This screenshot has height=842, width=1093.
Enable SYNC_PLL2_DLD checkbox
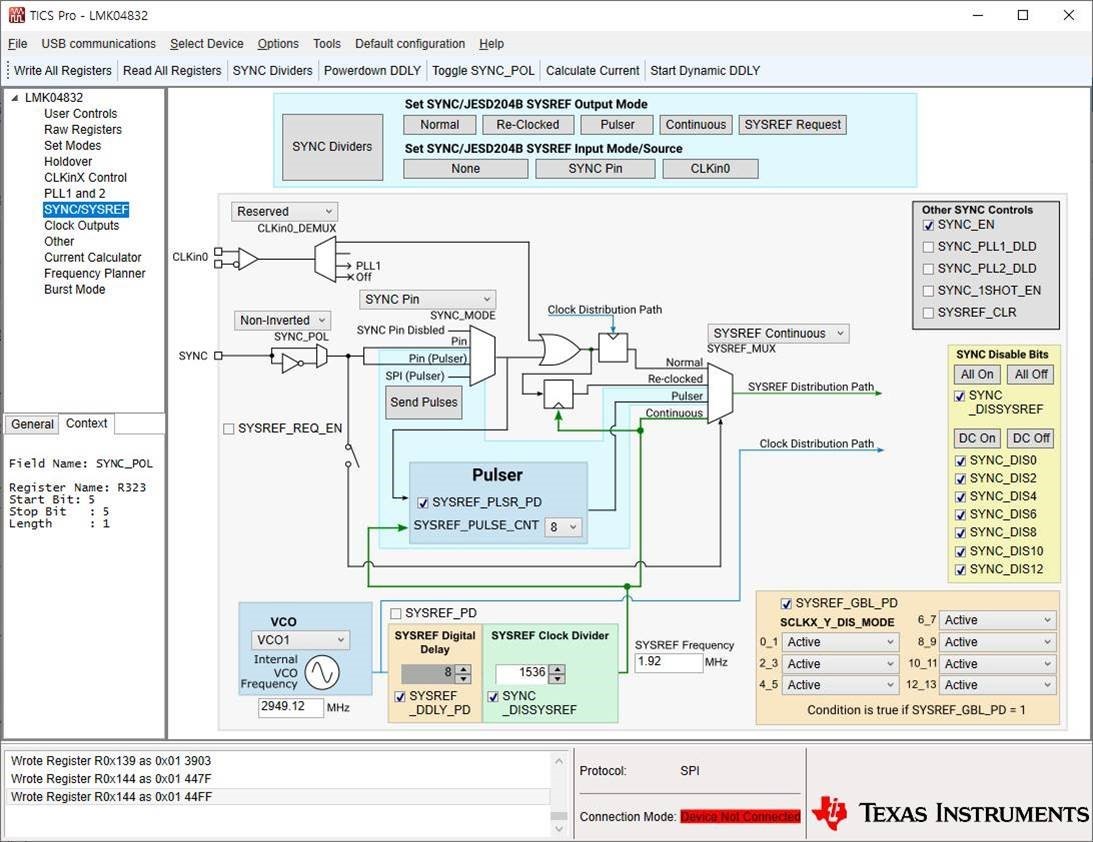coord(928,269)
